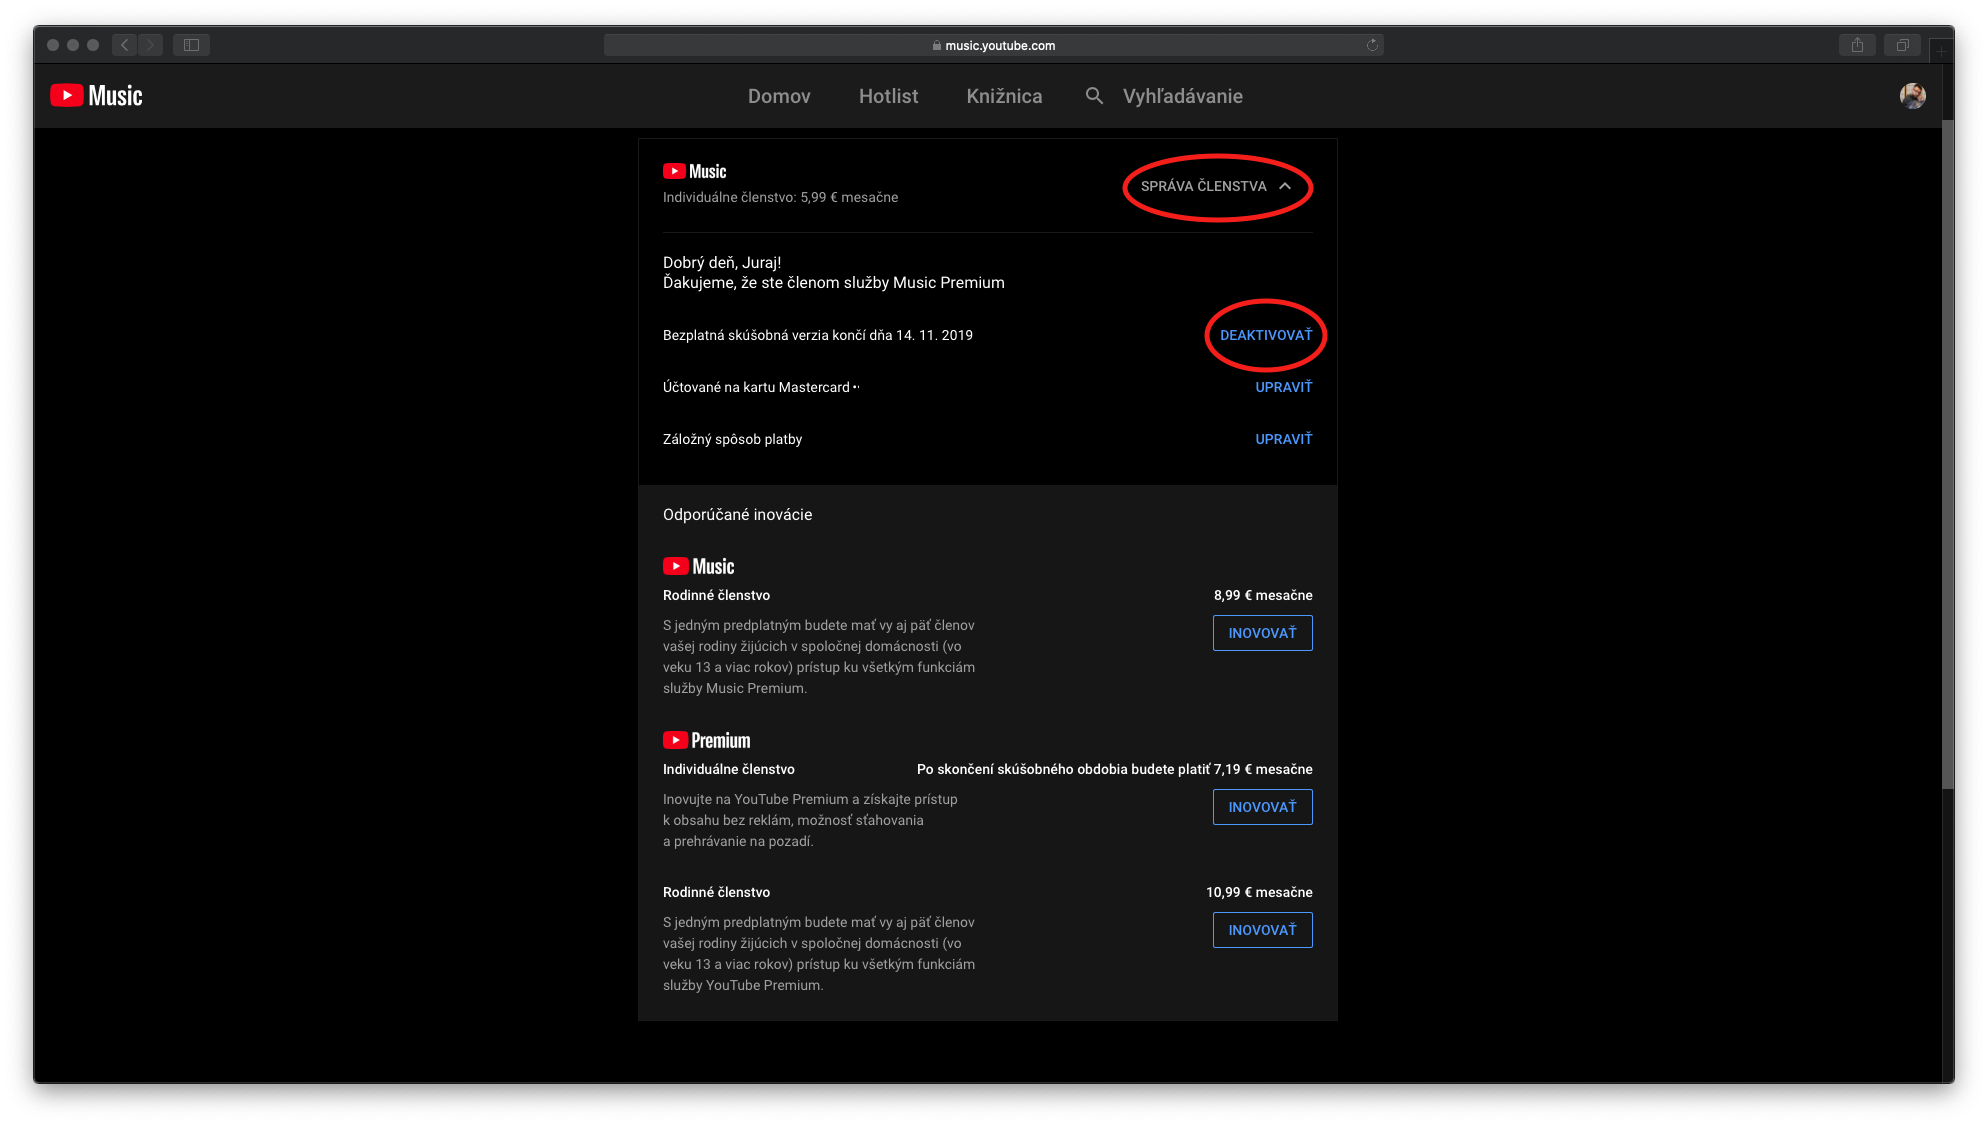Click the YouTube Music logo in header
The width and height of the screenshot is (1988, 1125).
[97, 96]
